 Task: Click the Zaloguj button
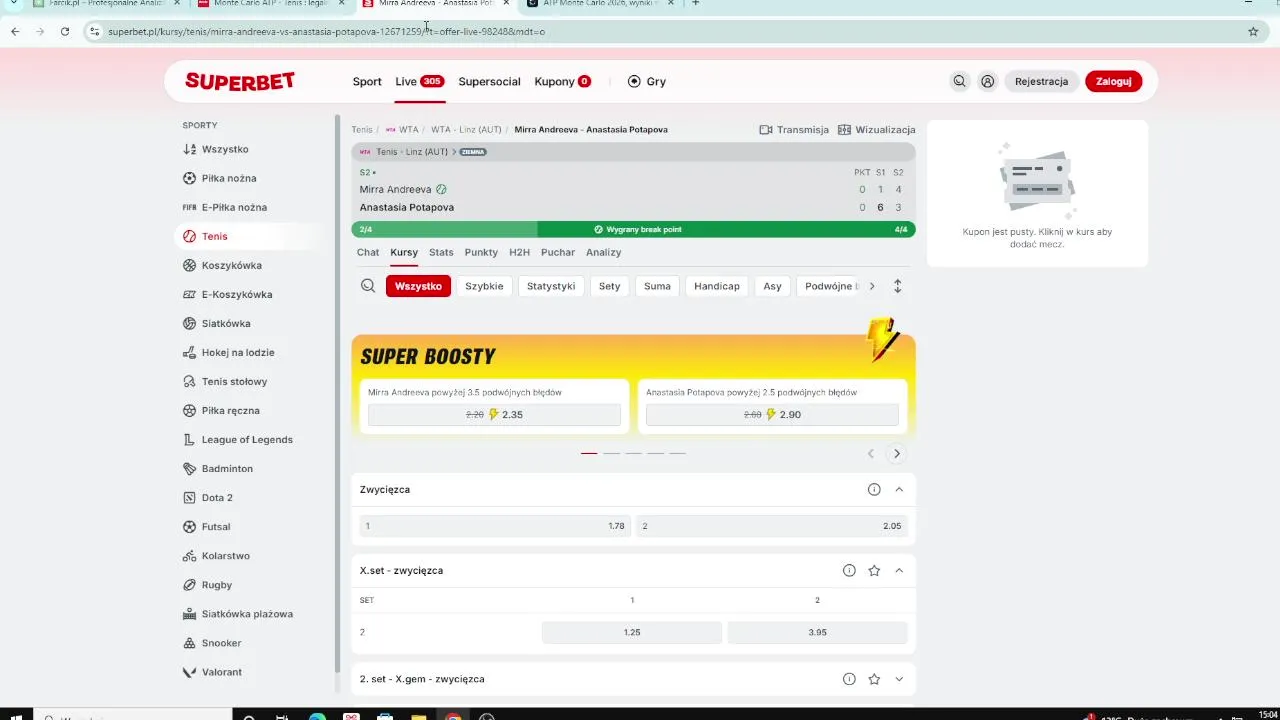[x=1113, y=82]
